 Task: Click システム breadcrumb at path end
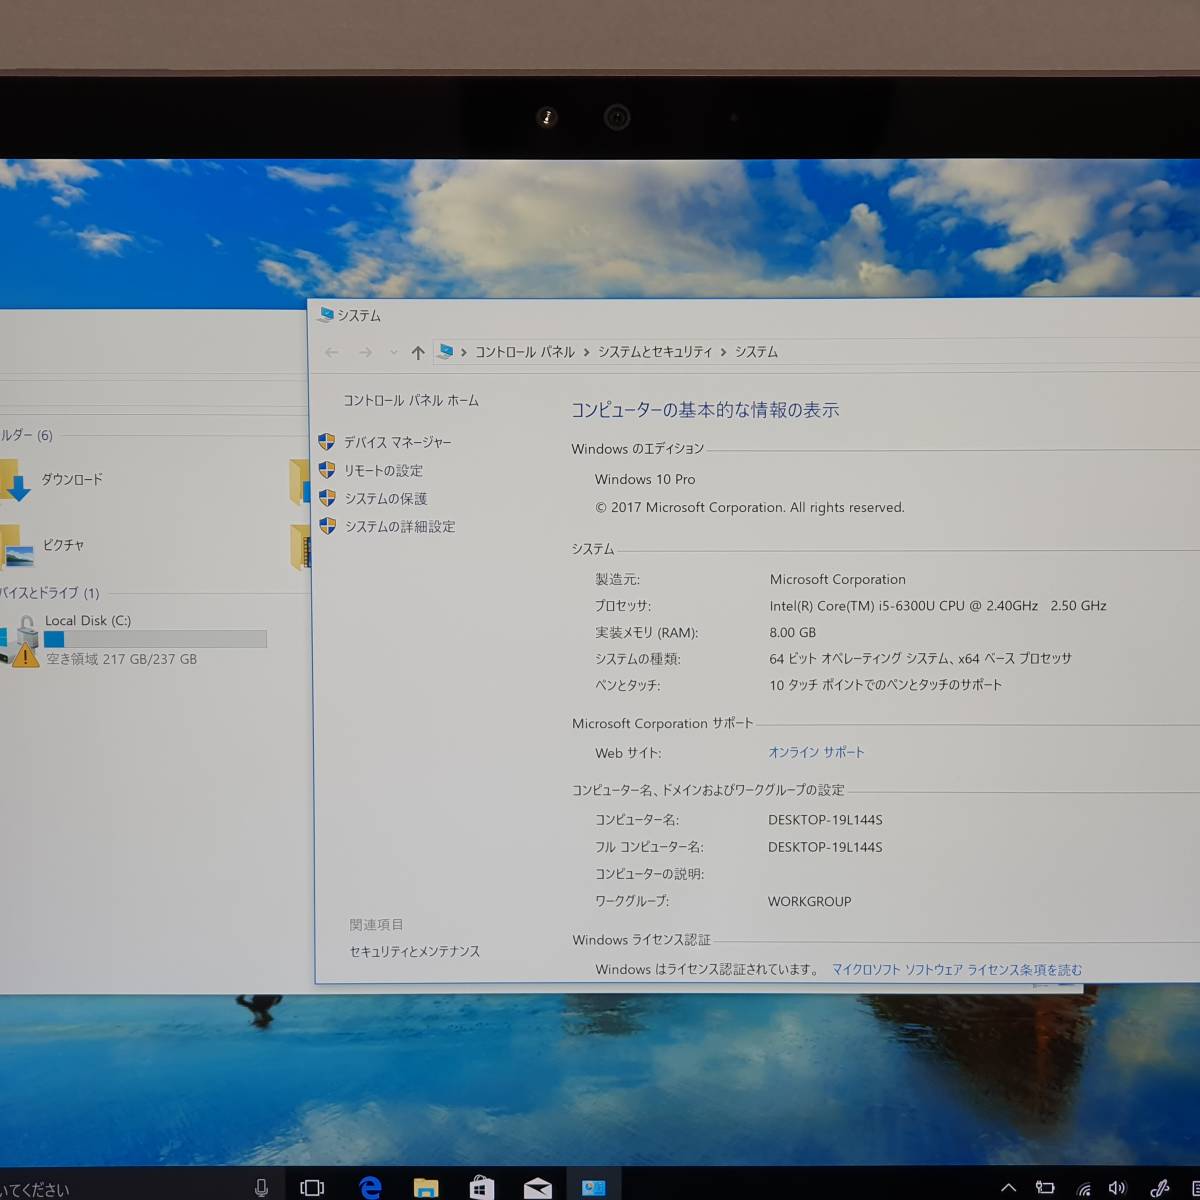[x=756, y=352]
